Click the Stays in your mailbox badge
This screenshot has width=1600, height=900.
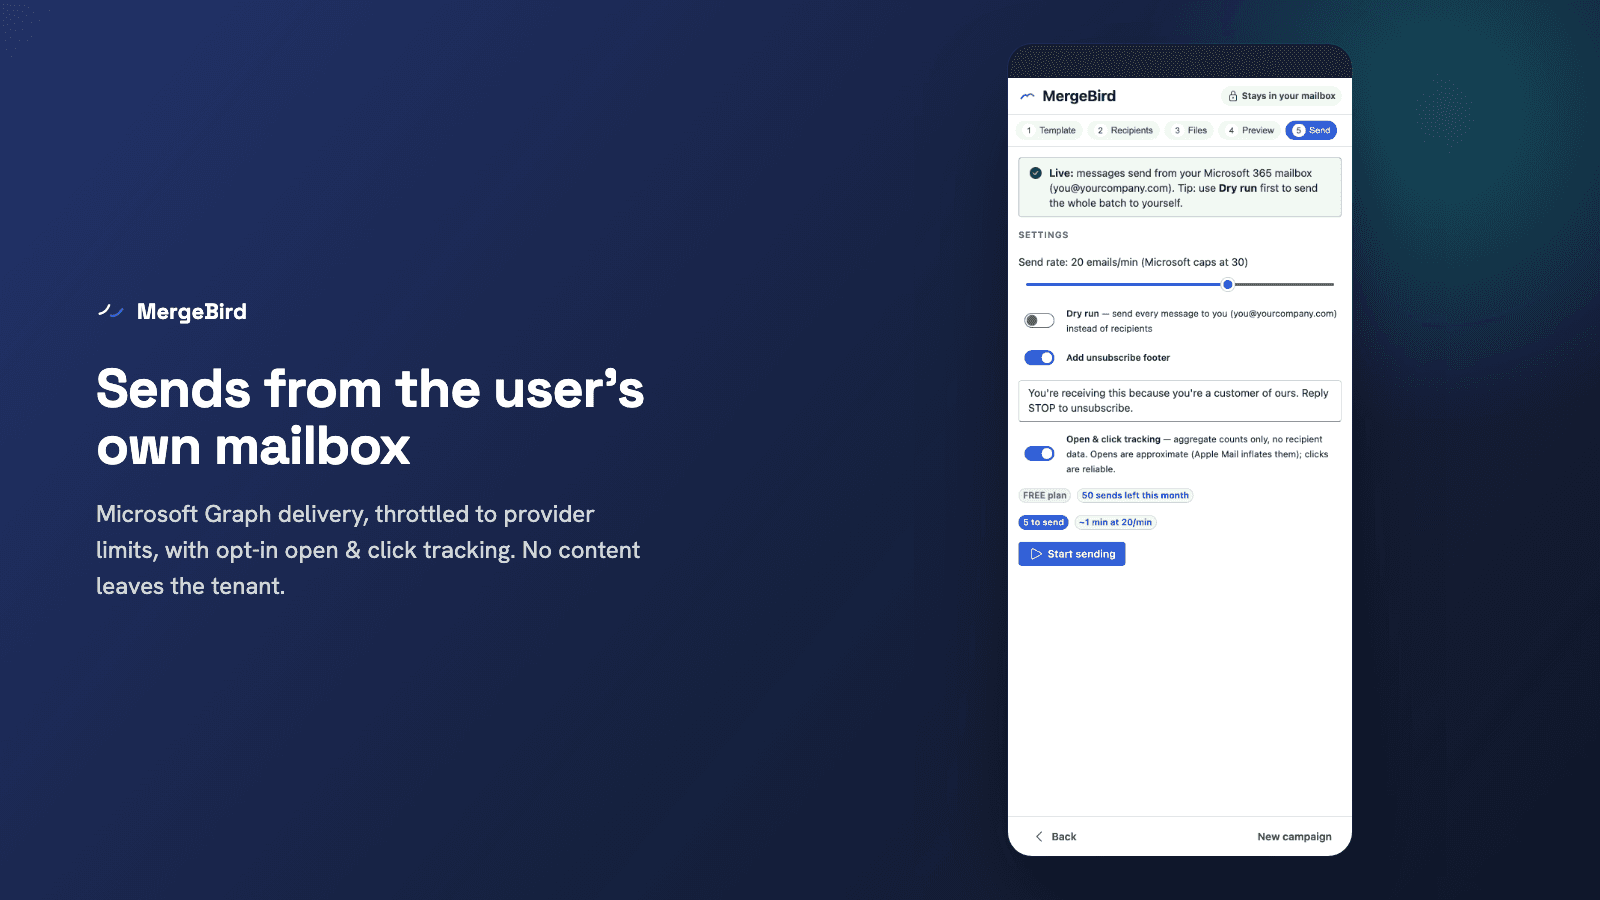[x=1282, y=96]
